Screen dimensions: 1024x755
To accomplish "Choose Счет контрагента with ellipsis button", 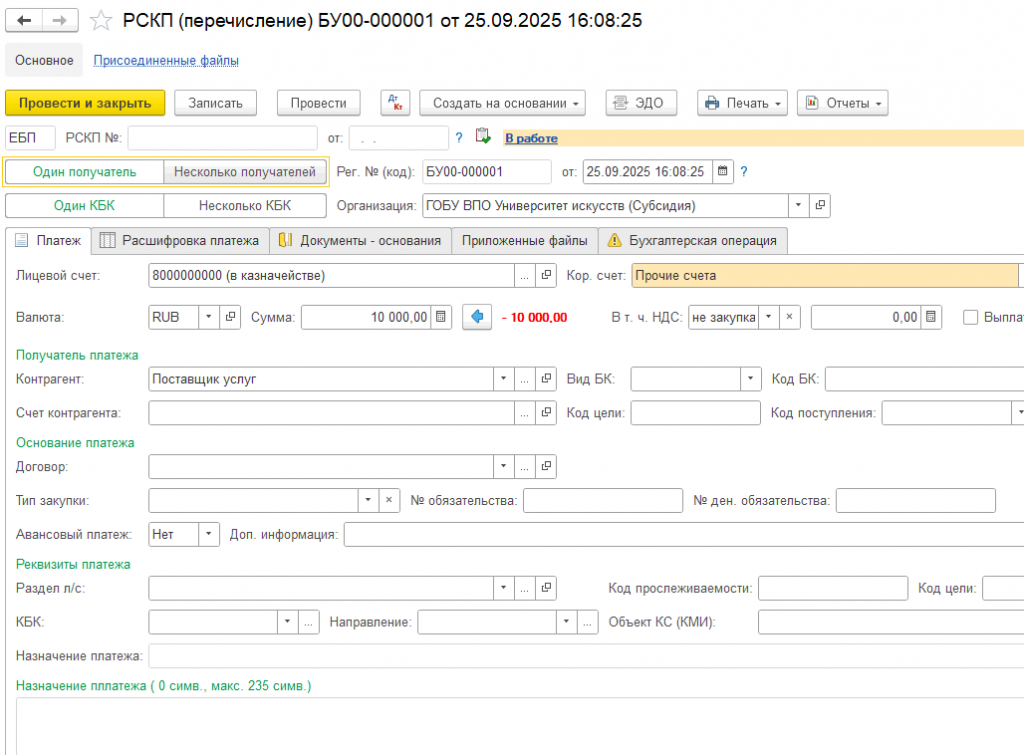I will 524,413.
